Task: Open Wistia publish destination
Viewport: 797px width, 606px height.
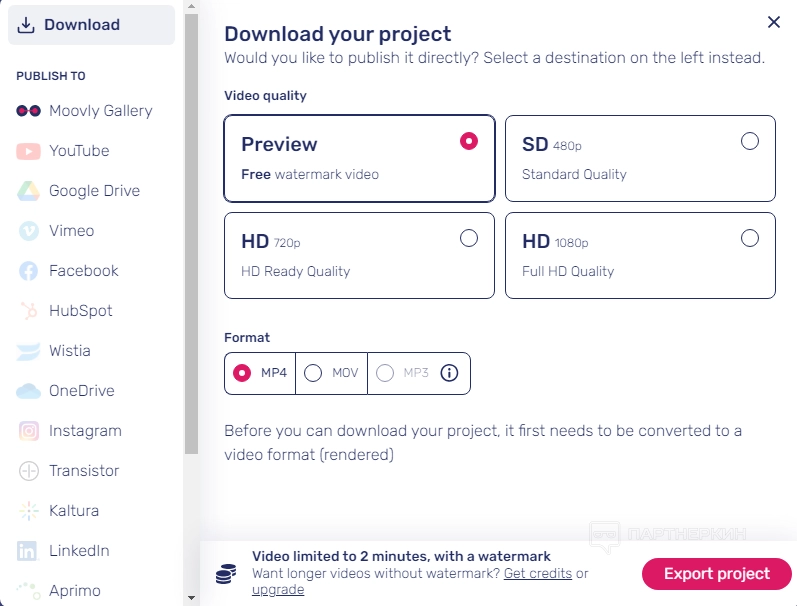Action: (x=69, y=351)
